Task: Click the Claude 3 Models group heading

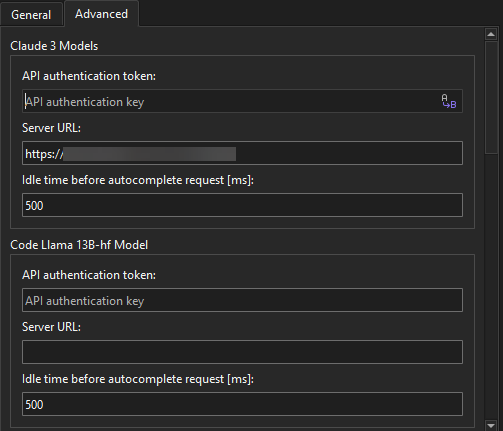Action: pos(54,46)
